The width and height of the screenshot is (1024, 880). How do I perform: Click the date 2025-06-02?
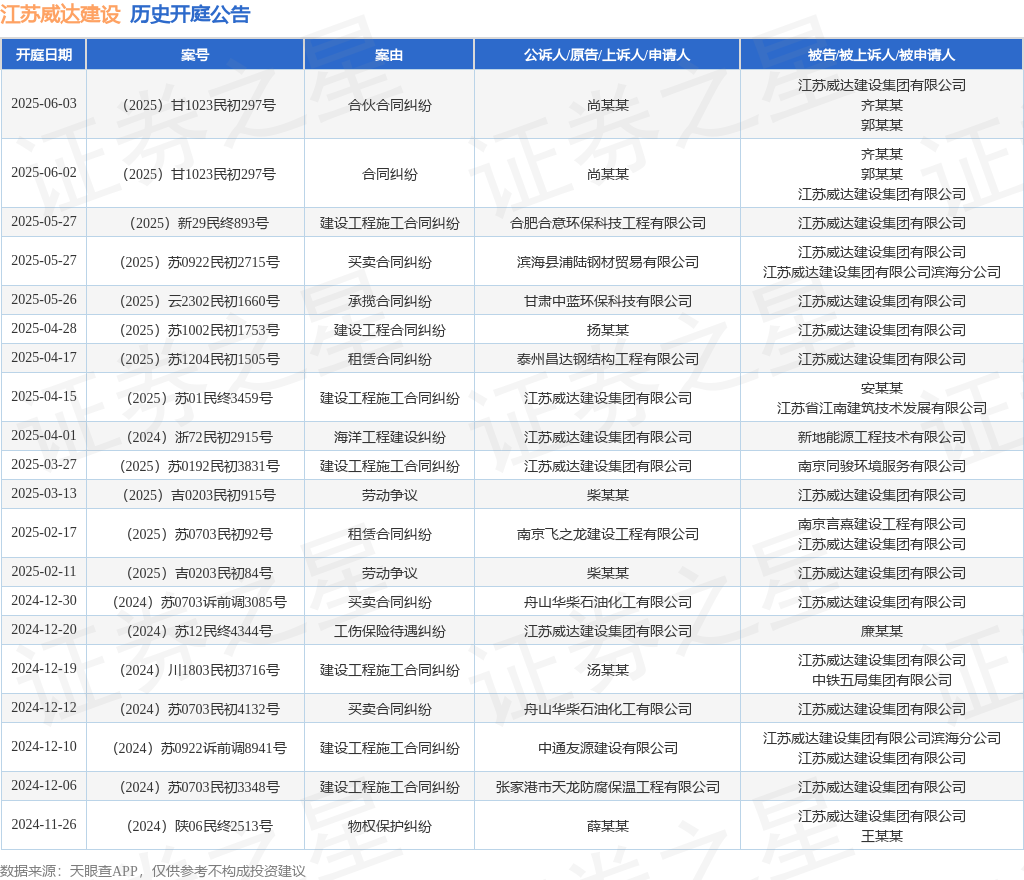pos(44,173)
